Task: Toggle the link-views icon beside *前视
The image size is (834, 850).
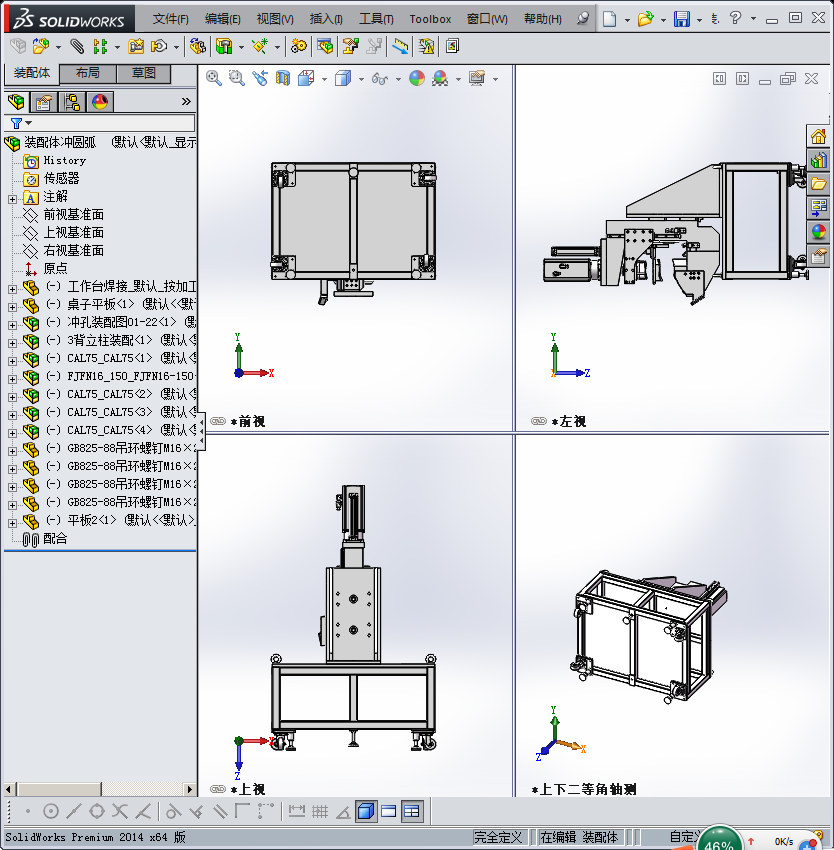Action: pyautogui.click(x=218, y=421)
